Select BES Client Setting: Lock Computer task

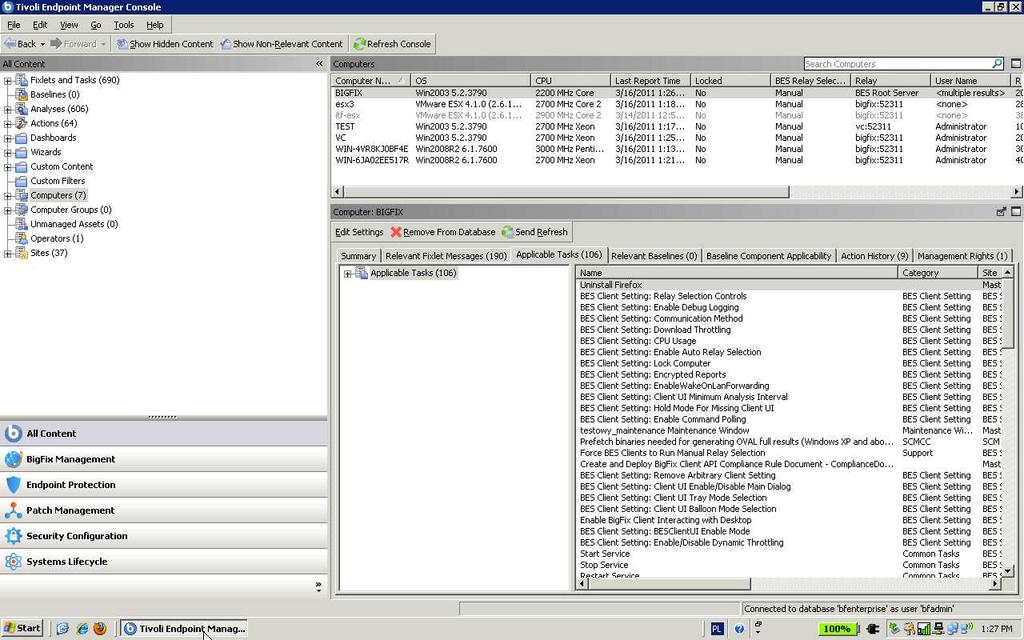(x=790, y=363)
